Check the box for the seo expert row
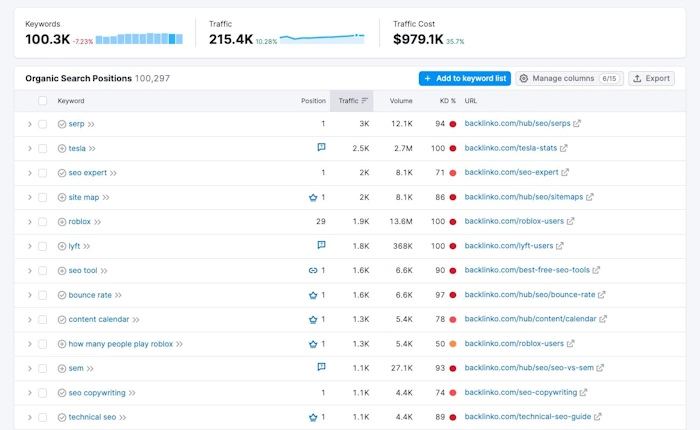The height and width of the screenshot is (430, 700). (x=42, y=173)
